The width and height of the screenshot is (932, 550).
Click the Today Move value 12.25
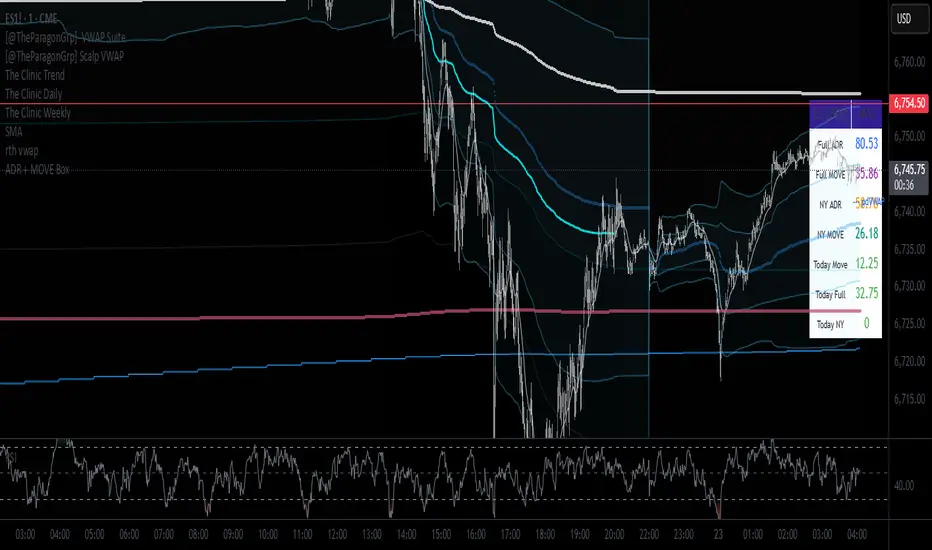click(x=867, y=263)
